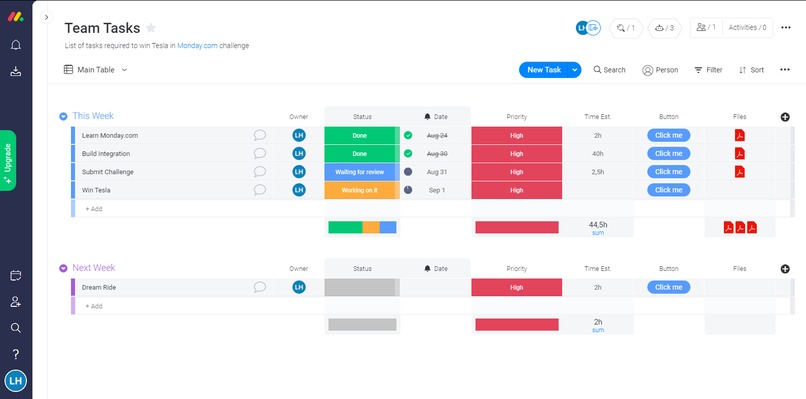This screenshot has height=399, width=806.
Task: Star the Team Tasks board as favorite
Action: tap(151, 28)
